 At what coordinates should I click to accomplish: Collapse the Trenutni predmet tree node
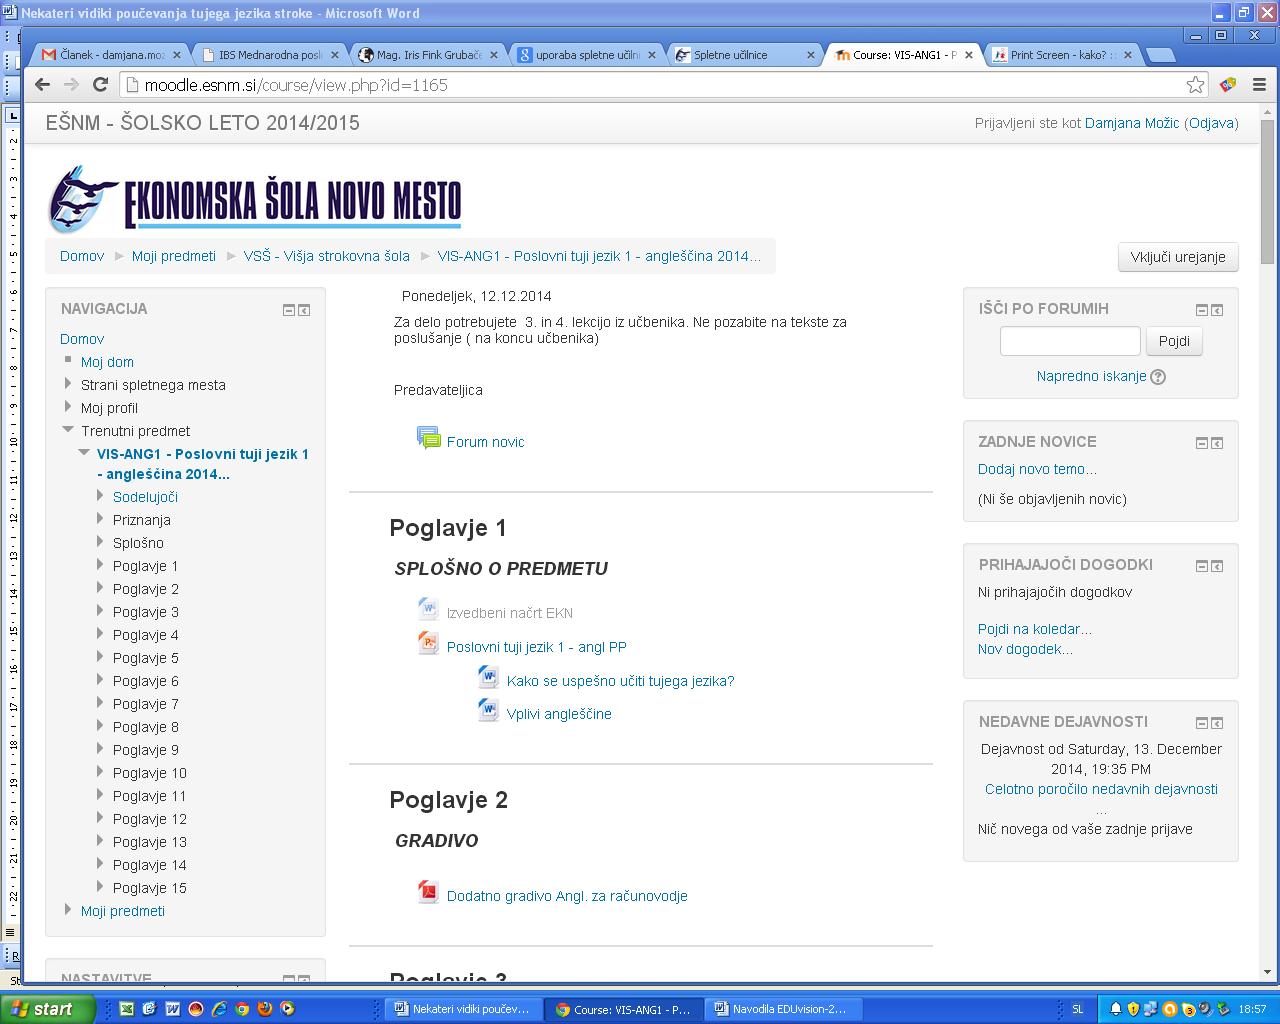tap(68, 430)
